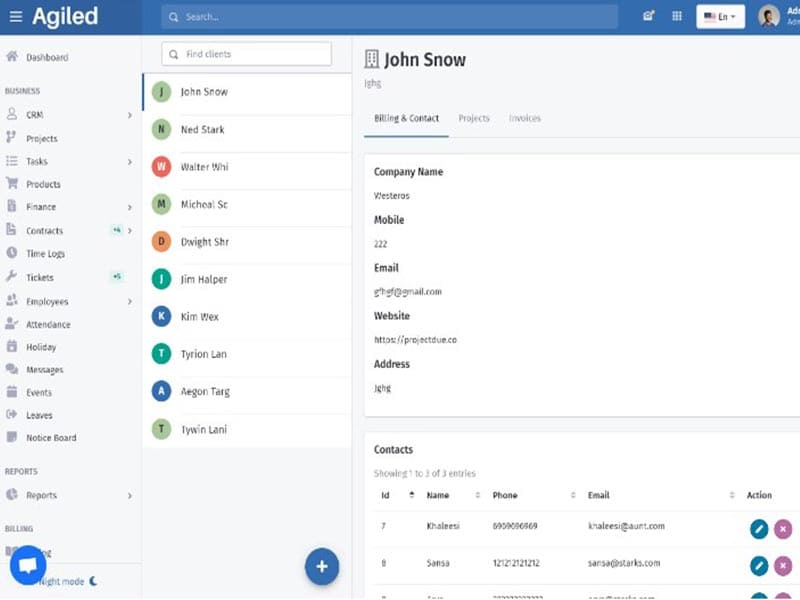This screenshot has width=800, height=600.
Task: Switch to the Projects tab
Action: pos(474,118)
